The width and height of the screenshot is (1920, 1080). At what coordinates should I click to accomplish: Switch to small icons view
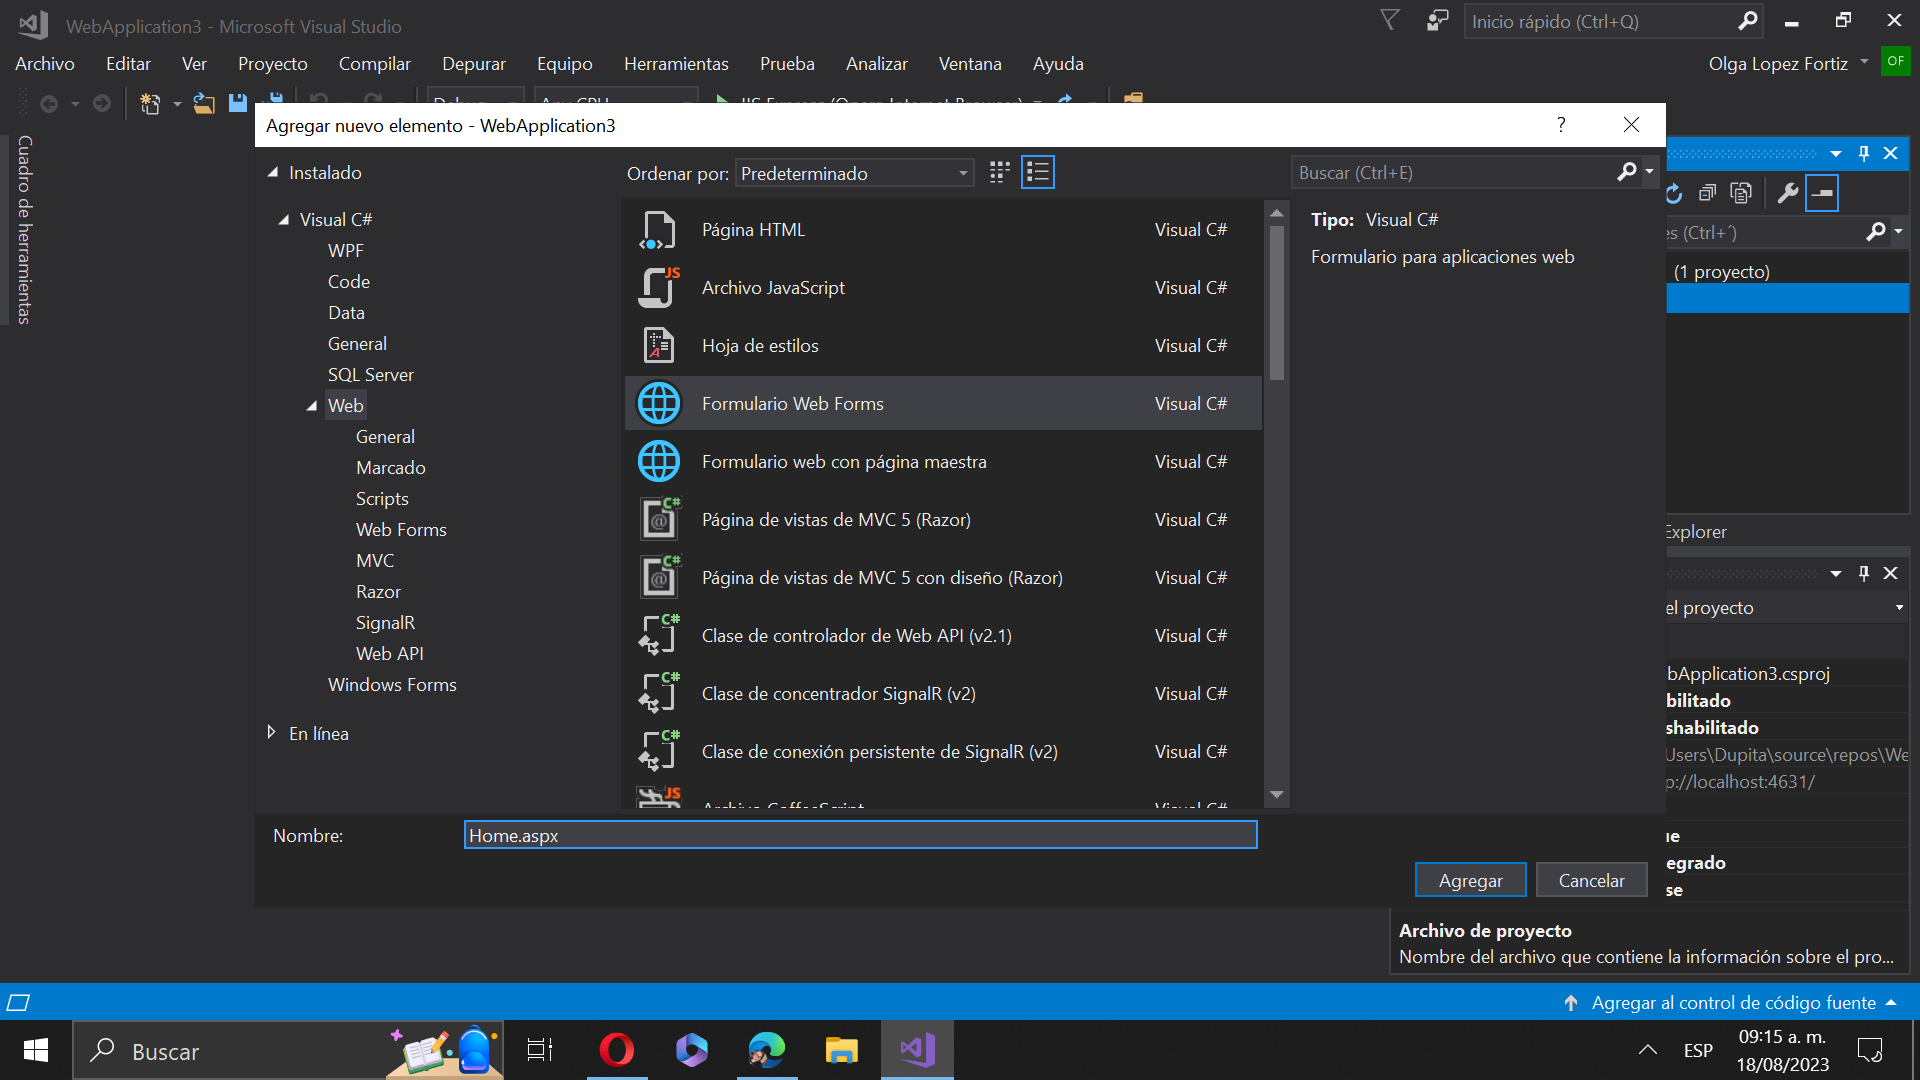pyautogui.click(x=999, y=173)
